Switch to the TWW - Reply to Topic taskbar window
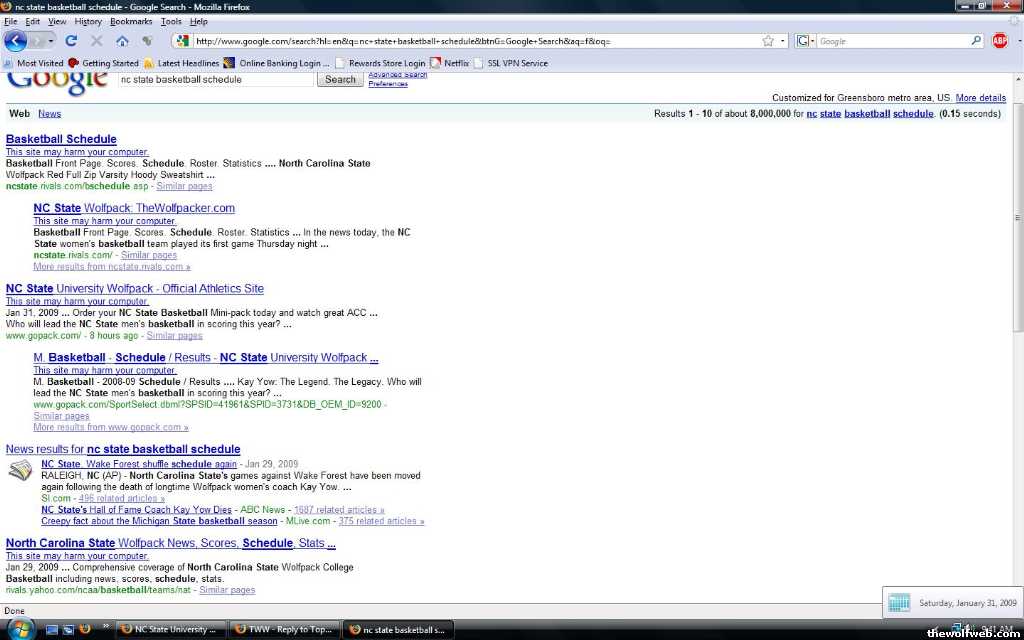The height and width of the screenshot is (640, 1024). tap(282, 630)
